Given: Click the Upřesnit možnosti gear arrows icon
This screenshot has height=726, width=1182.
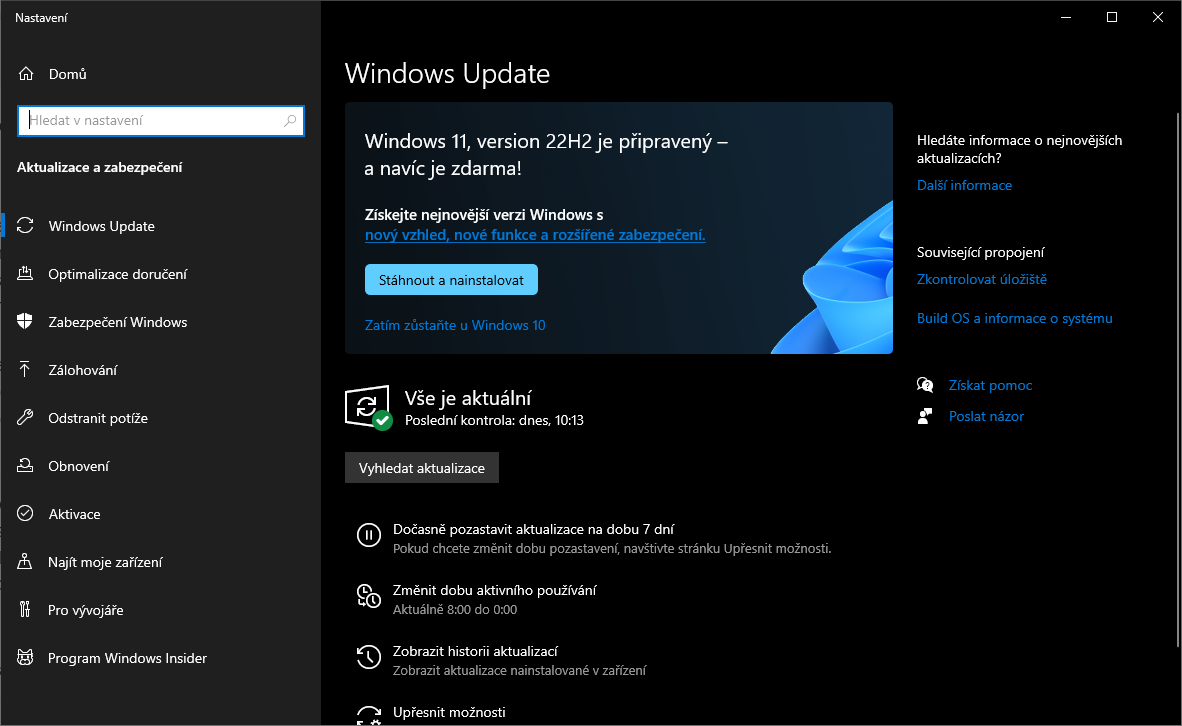Looking at the screenshot, I should click(369, 715).
